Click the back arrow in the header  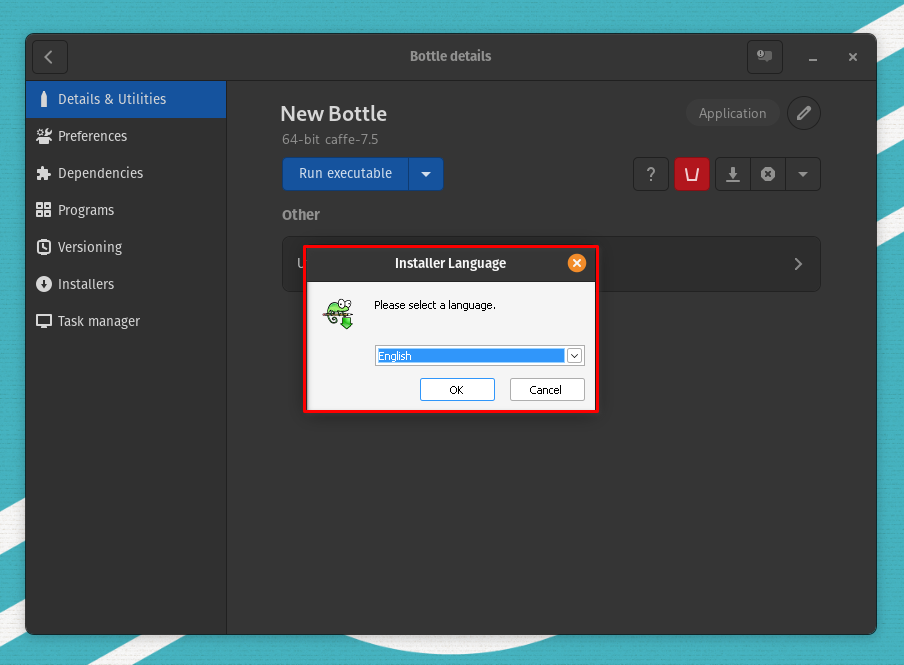[x=50, y=57]
